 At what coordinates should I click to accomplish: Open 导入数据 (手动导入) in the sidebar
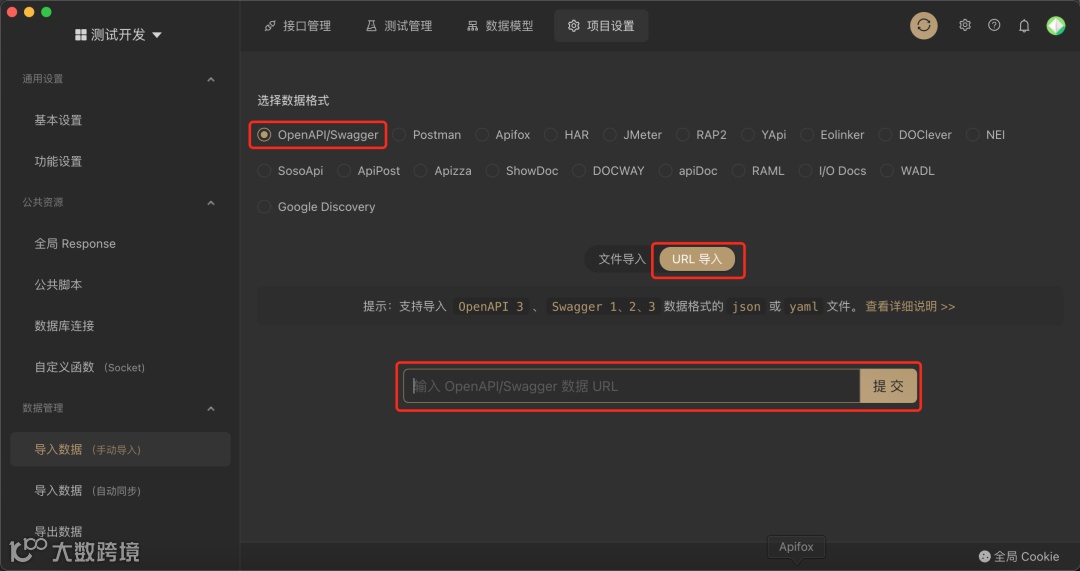click(121, 450)
